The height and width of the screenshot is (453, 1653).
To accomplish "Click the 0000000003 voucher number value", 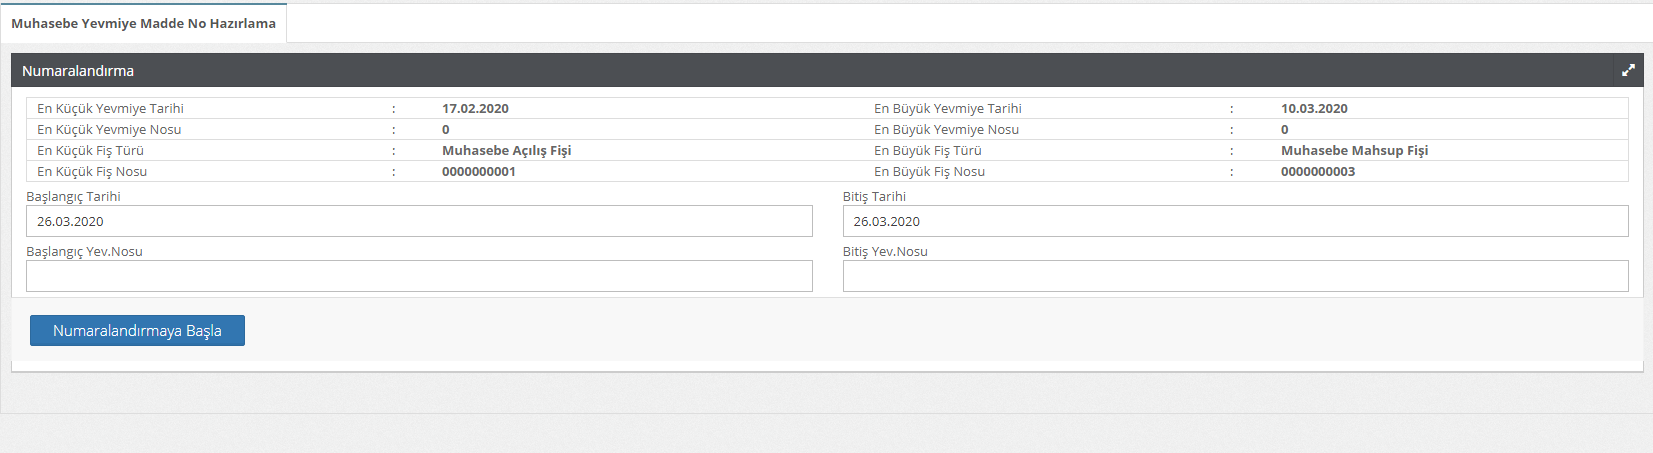I will (x=1318, y=172).
